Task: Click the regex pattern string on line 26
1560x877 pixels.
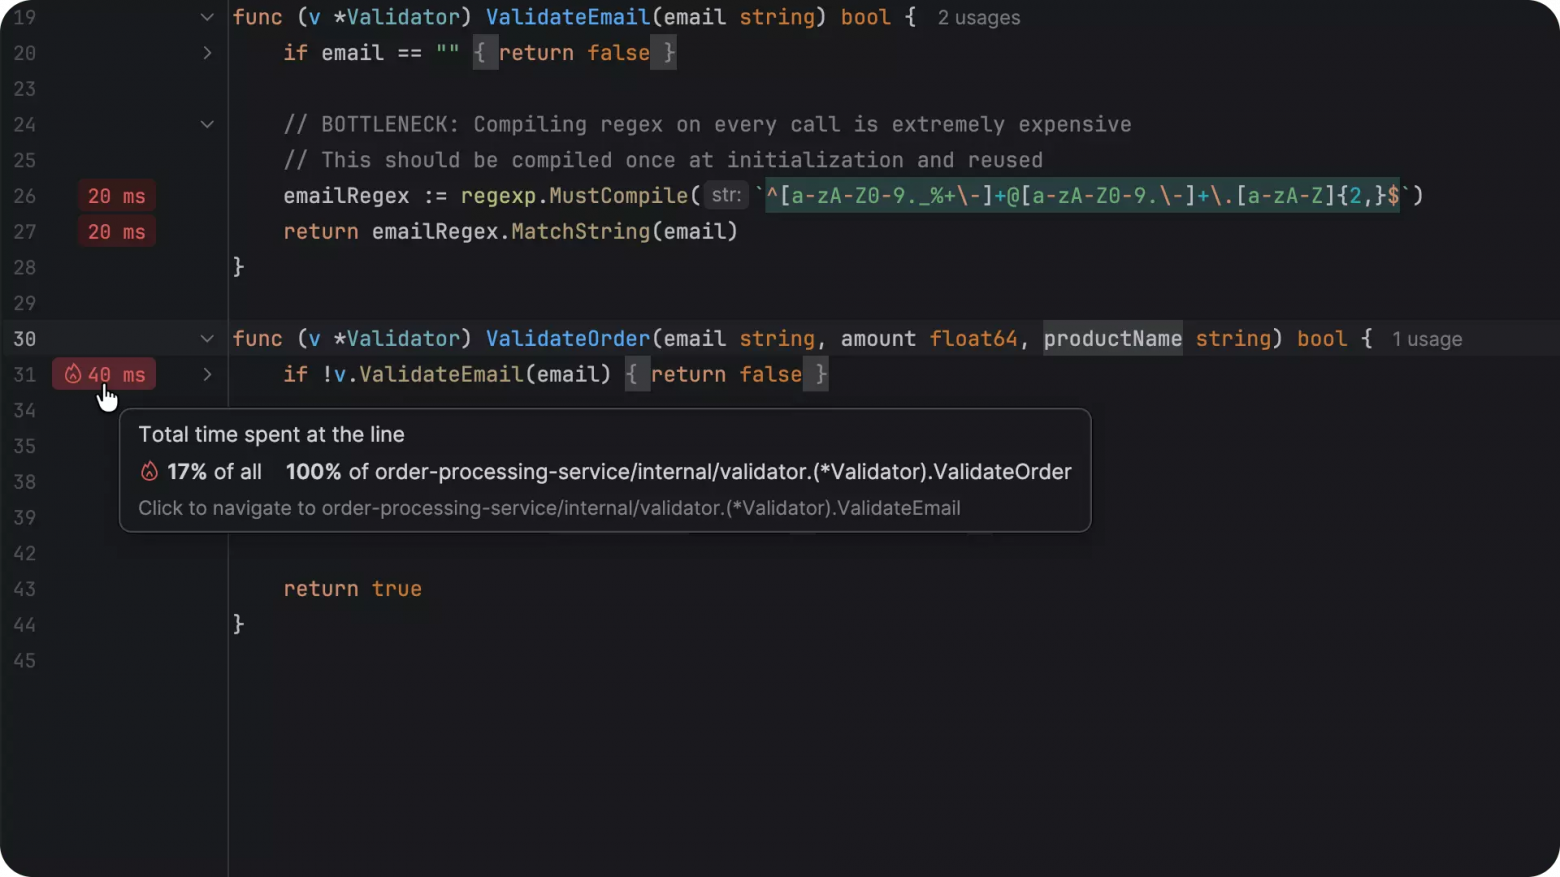Action: [x=1083, y=196]
